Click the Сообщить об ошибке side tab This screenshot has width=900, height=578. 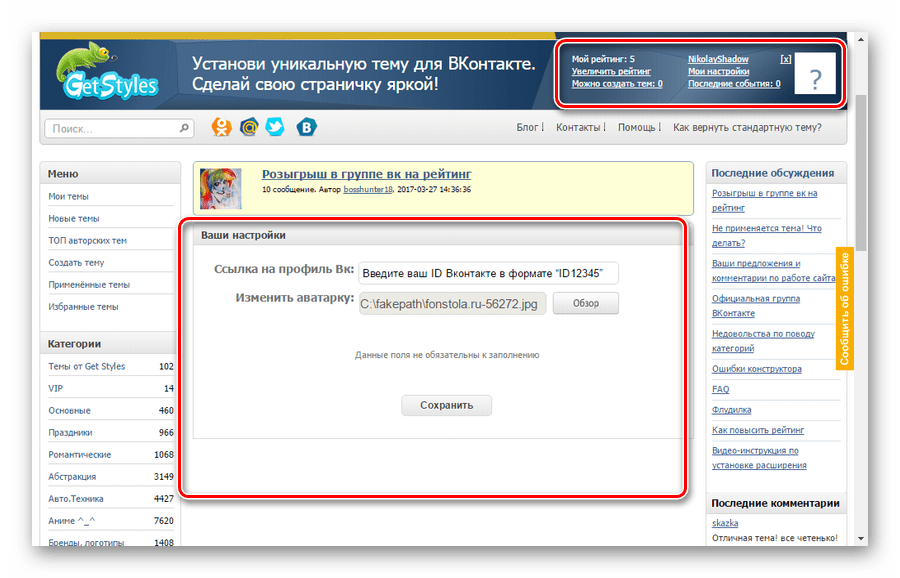pyautogui.click(x=844, y=309)
